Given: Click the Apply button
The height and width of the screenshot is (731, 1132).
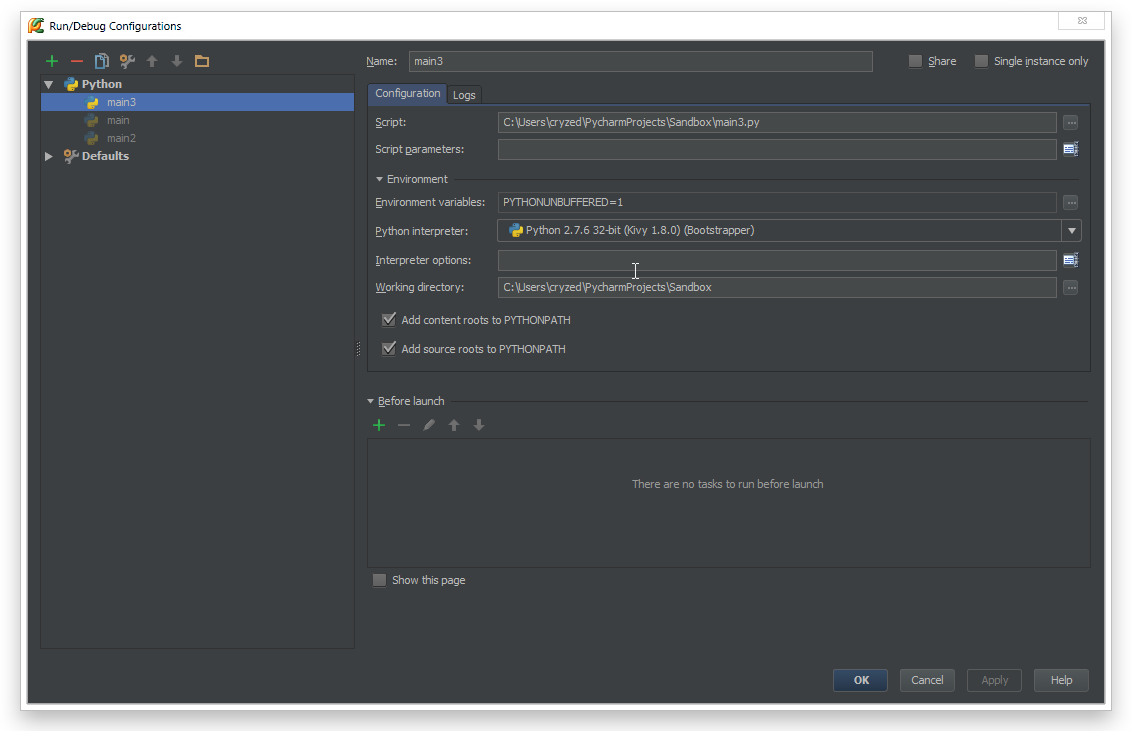Looking at the screenshot, I should [x=994, y=680].
